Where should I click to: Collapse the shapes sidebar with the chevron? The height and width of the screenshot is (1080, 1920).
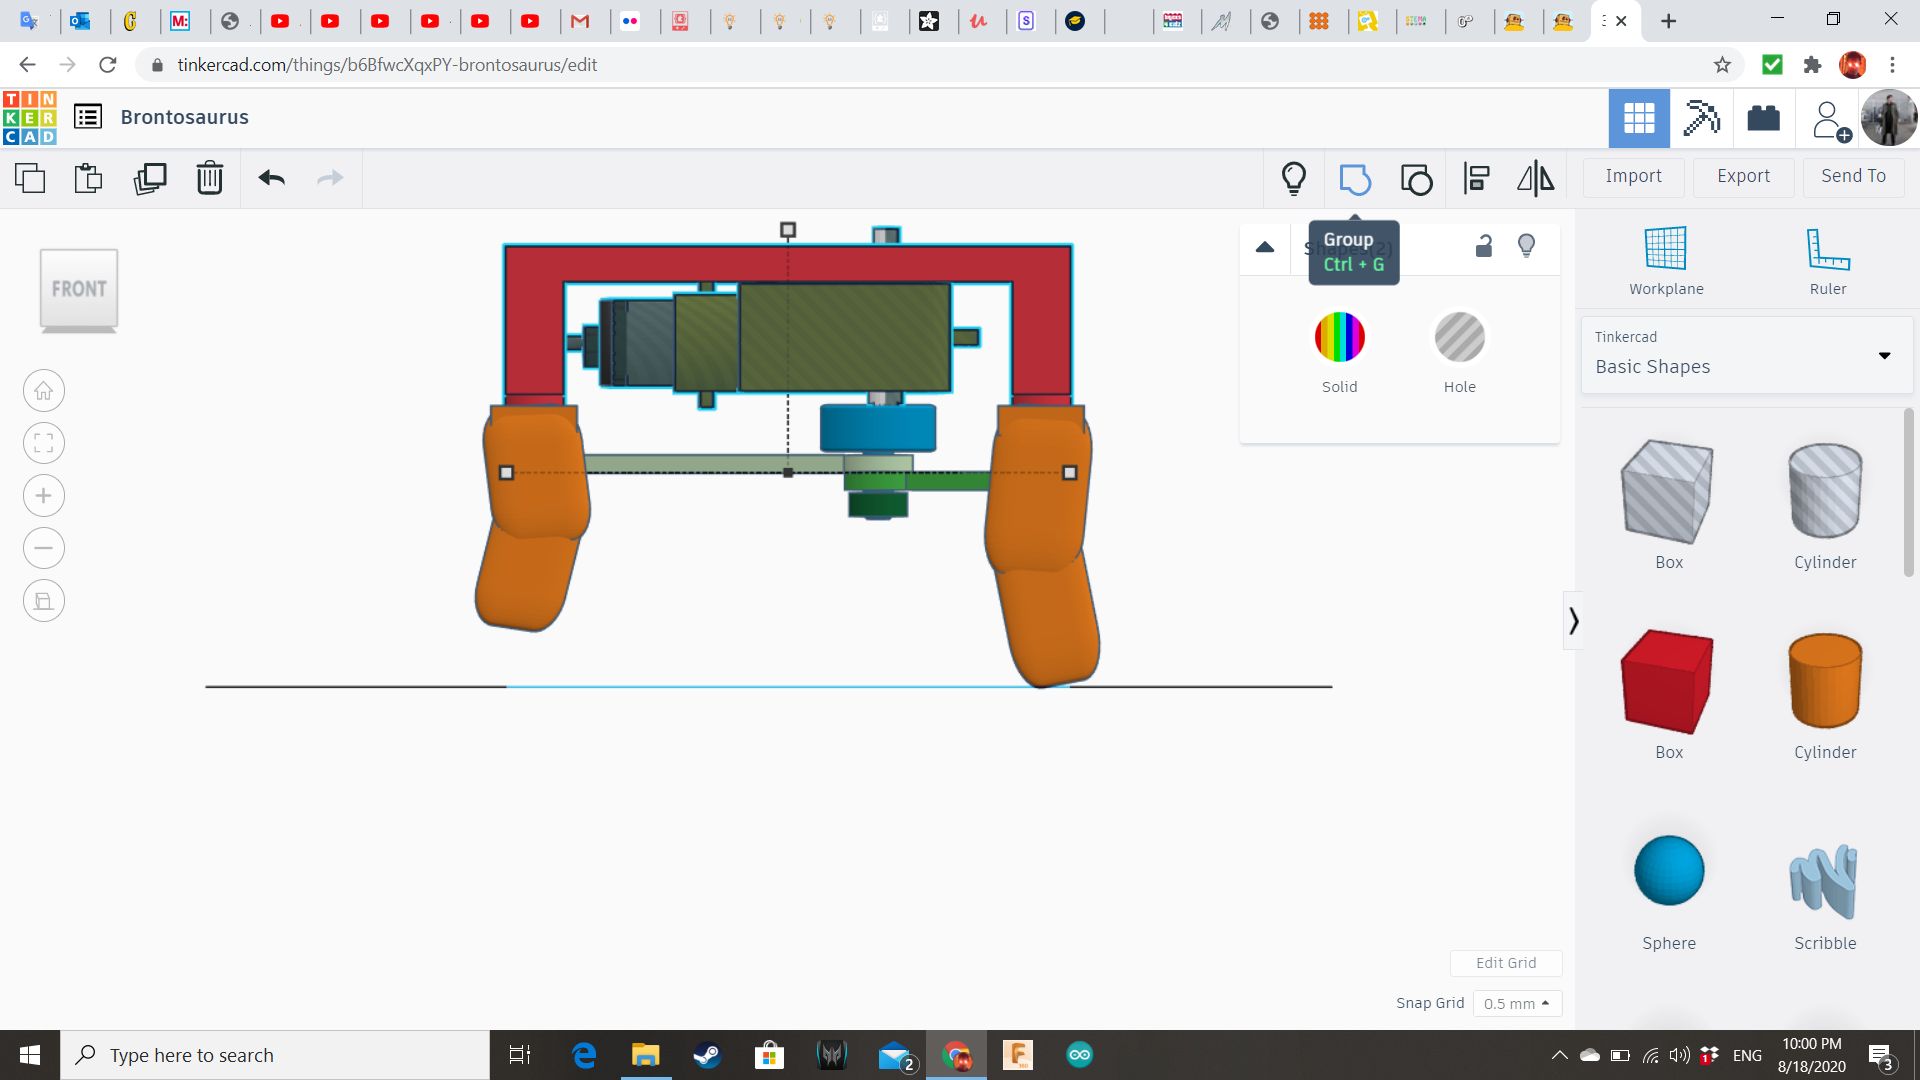tap(1573, 621)
